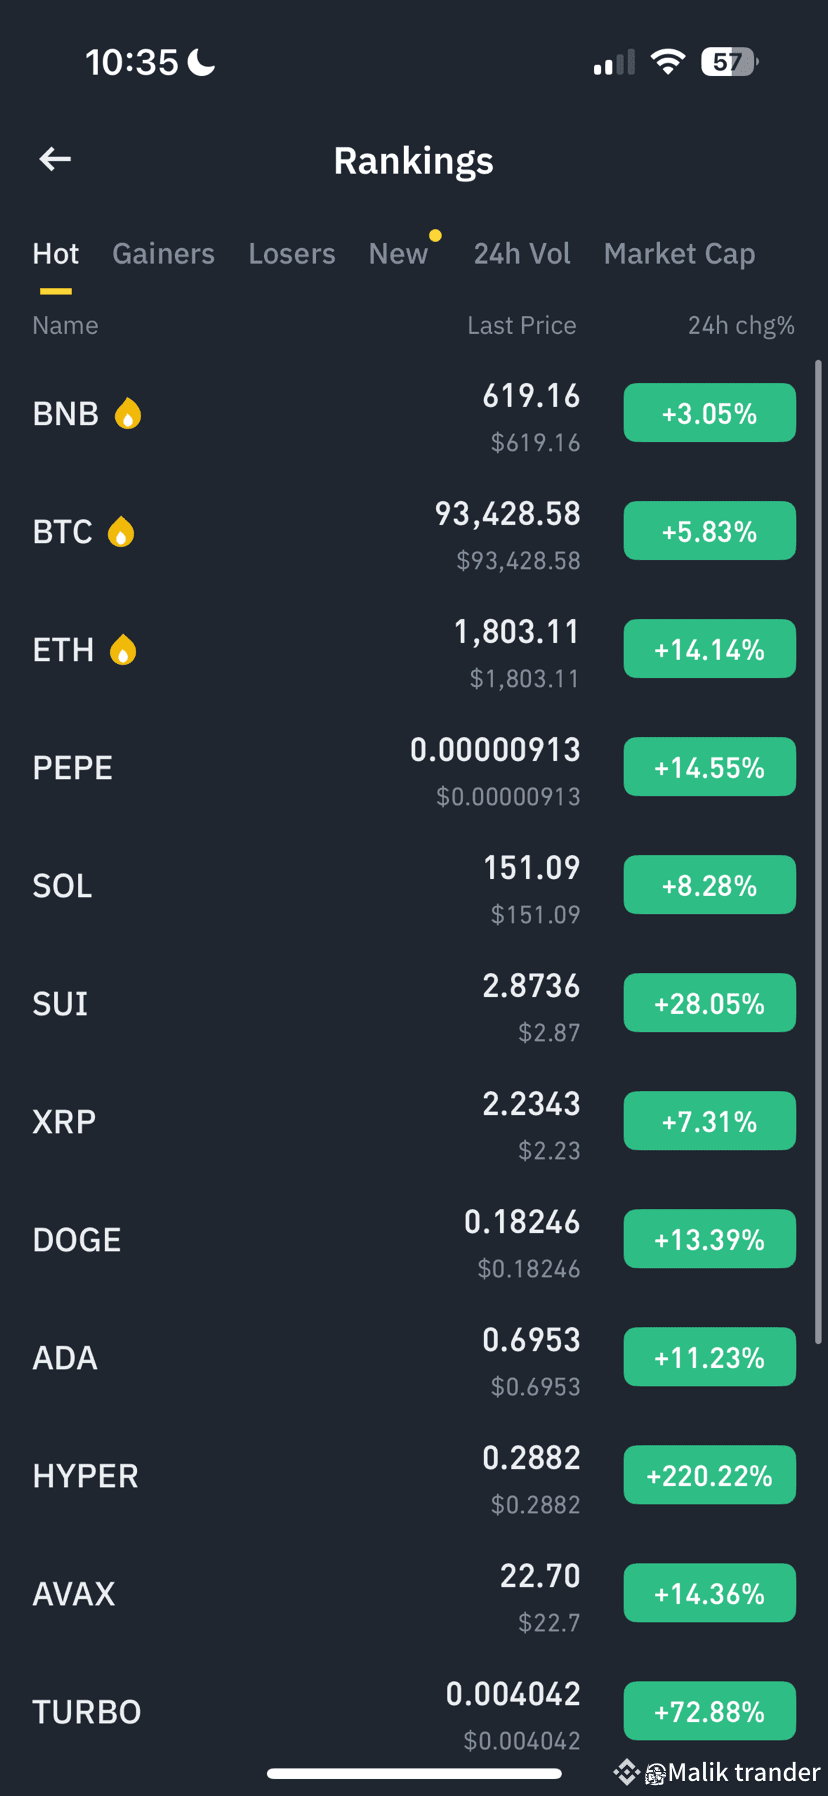Tap the +28.05% change button for SUI
This screenshot has height=1796, width=828.
coord(710,1003)
